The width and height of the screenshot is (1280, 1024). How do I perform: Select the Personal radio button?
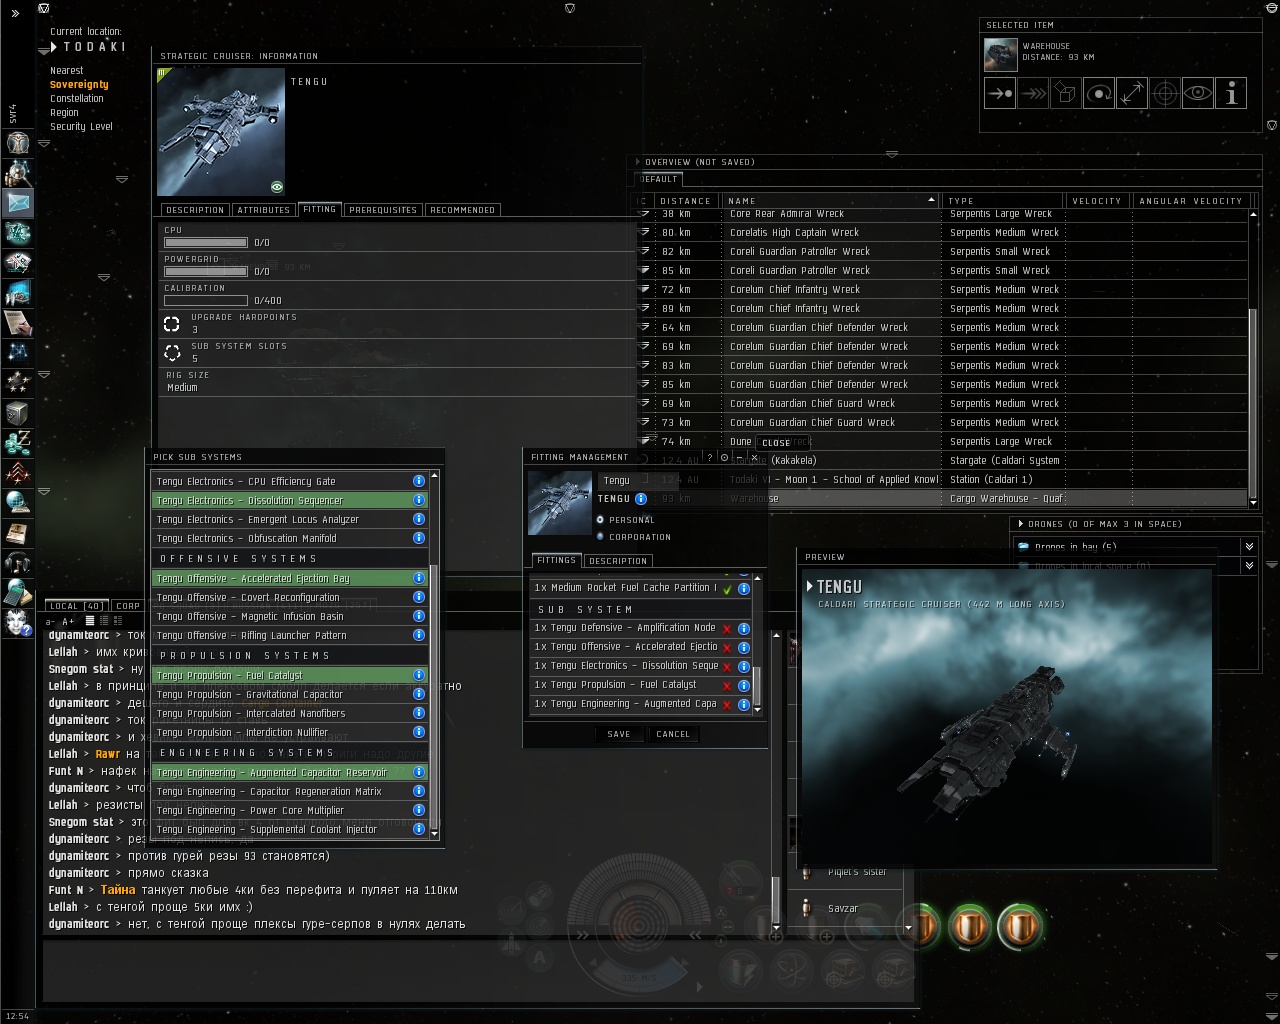[600, 520]
